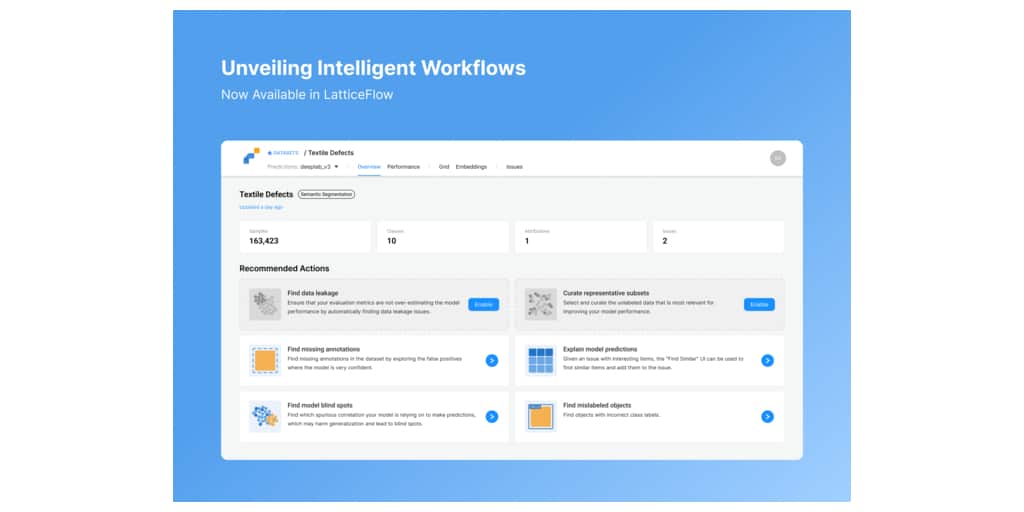This screenshot has width=1024, height=512.
Task: Click the Find model blind spots icon
Action: (265, 416)
